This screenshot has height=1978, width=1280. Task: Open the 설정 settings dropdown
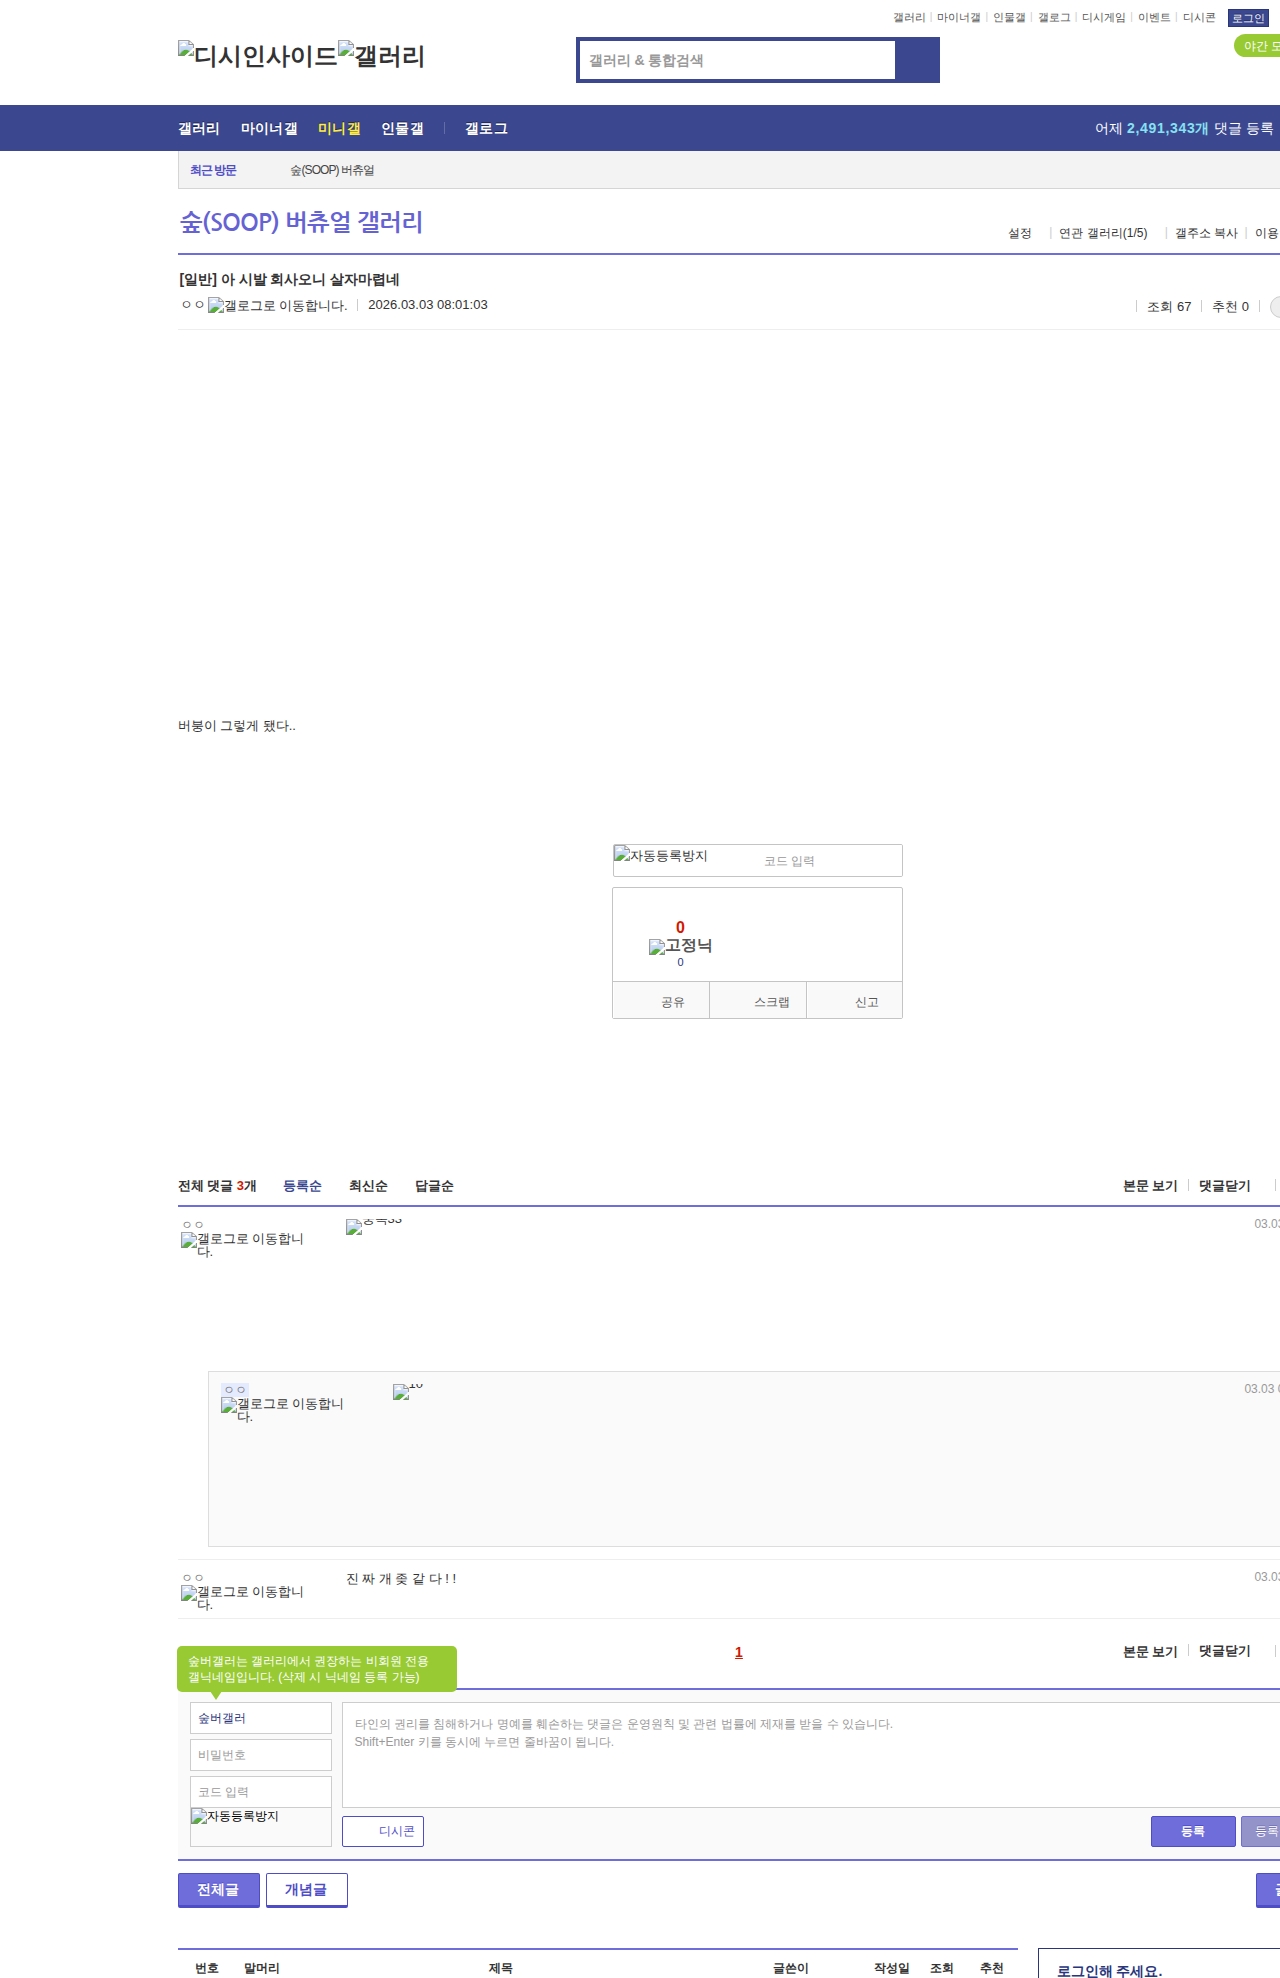pyautogui.click(x=1019, y=233)
